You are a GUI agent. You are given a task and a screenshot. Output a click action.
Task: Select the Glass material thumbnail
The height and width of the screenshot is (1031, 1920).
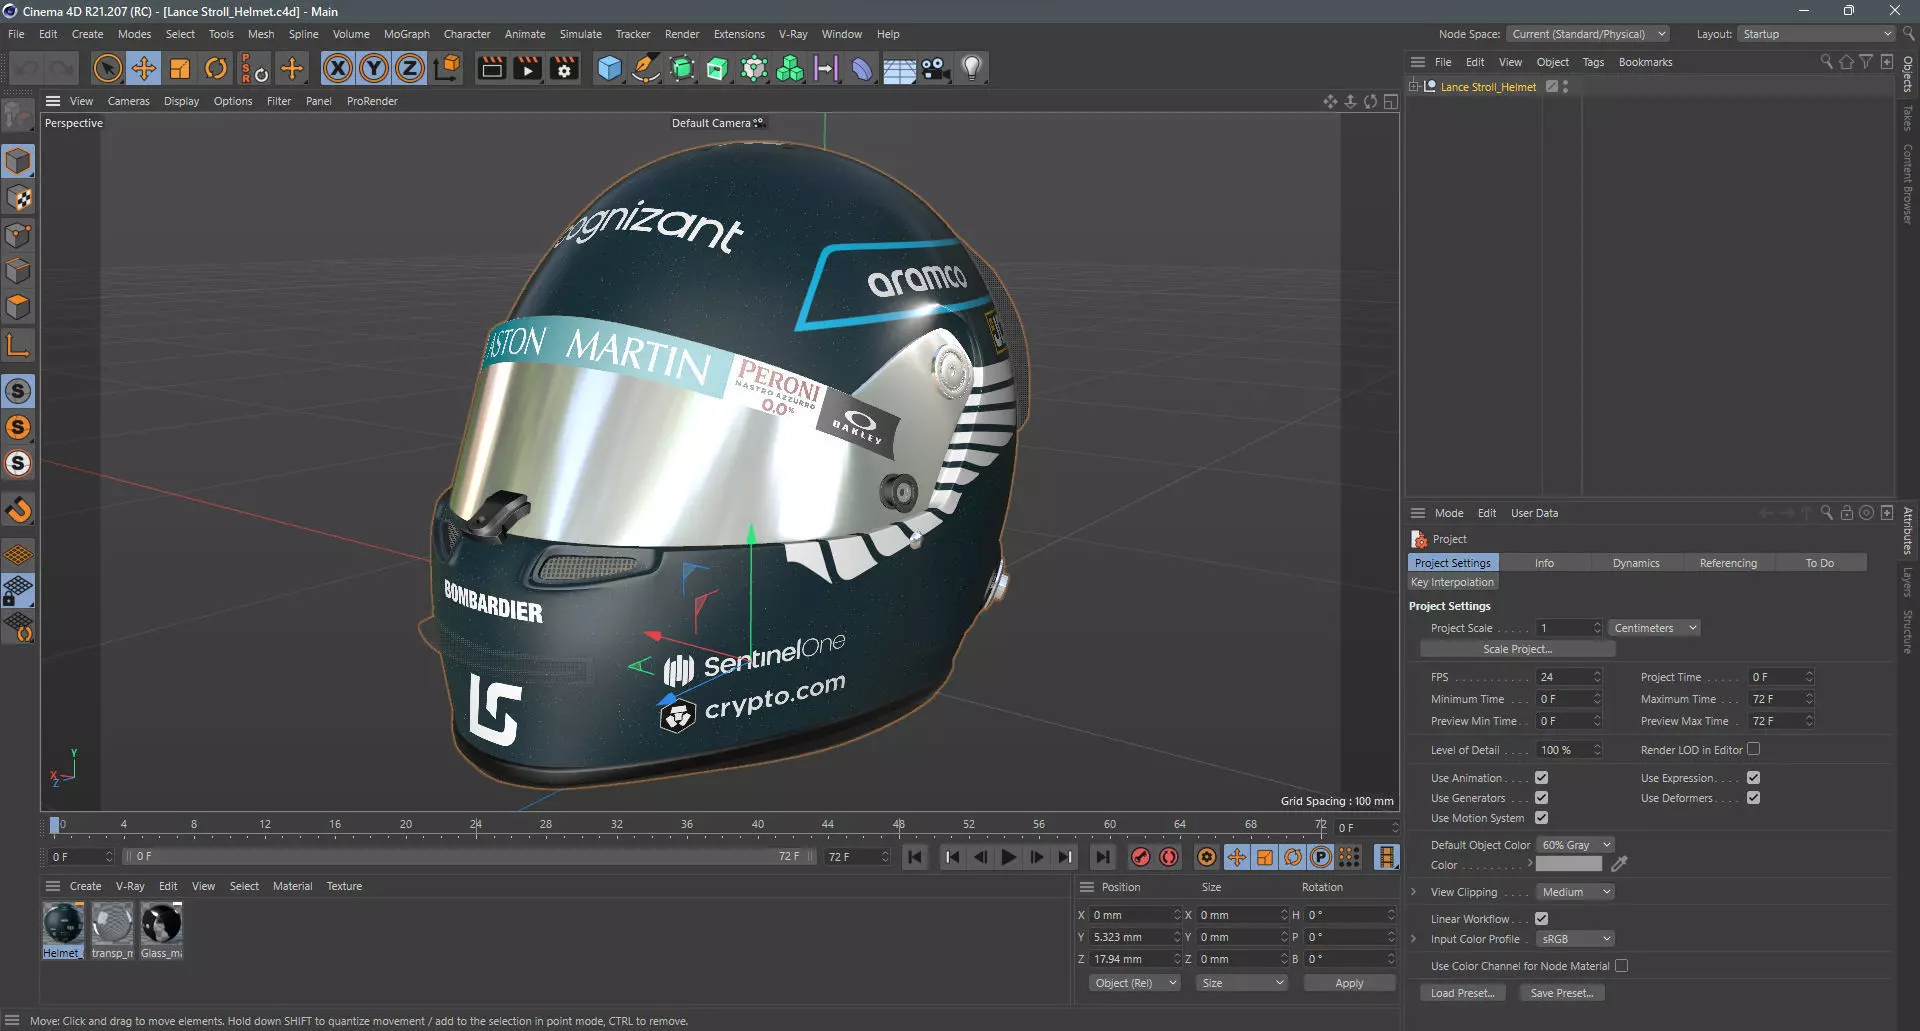161,923
